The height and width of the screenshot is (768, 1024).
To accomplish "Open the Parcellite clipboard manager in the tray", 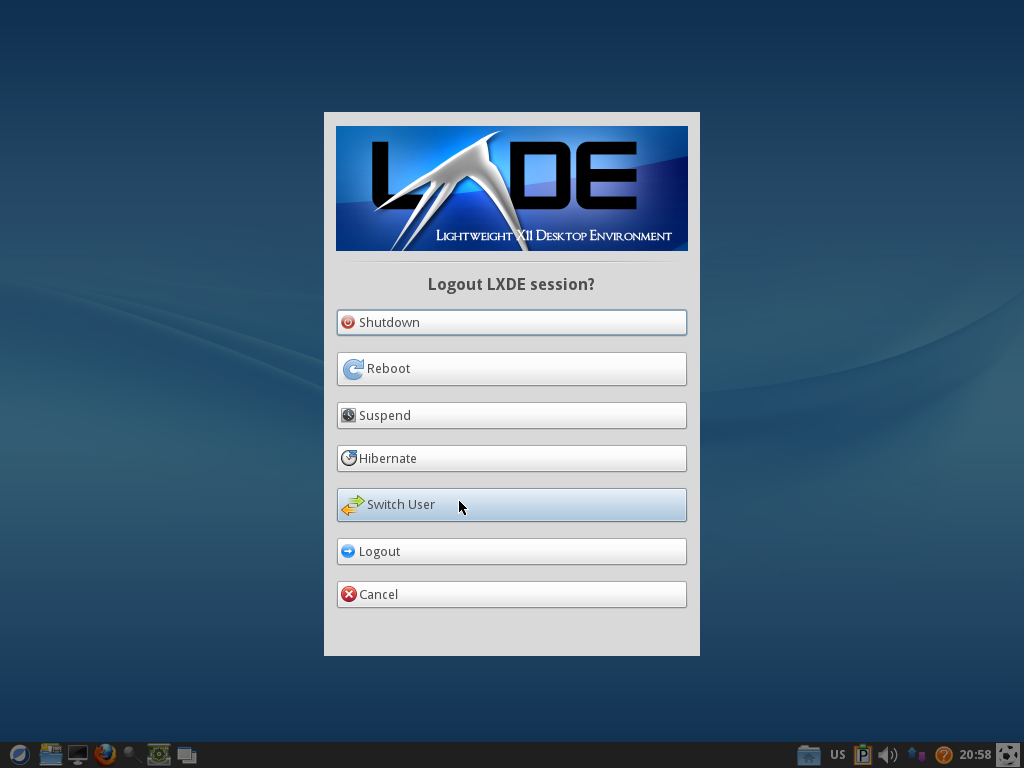I will tap(862, 754).
